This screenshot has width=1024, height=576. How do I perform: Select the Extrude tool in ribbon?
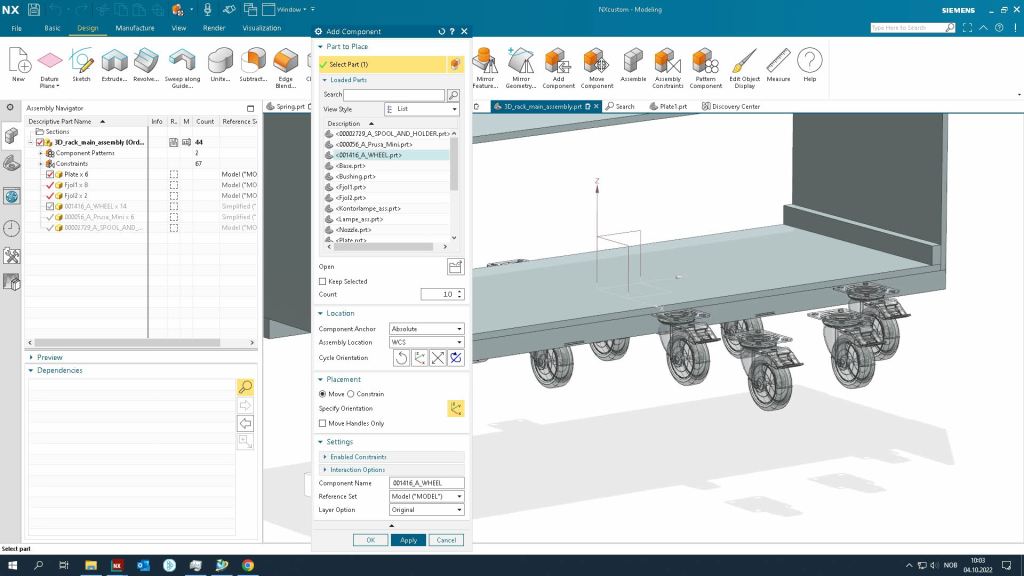coord(114,61)
